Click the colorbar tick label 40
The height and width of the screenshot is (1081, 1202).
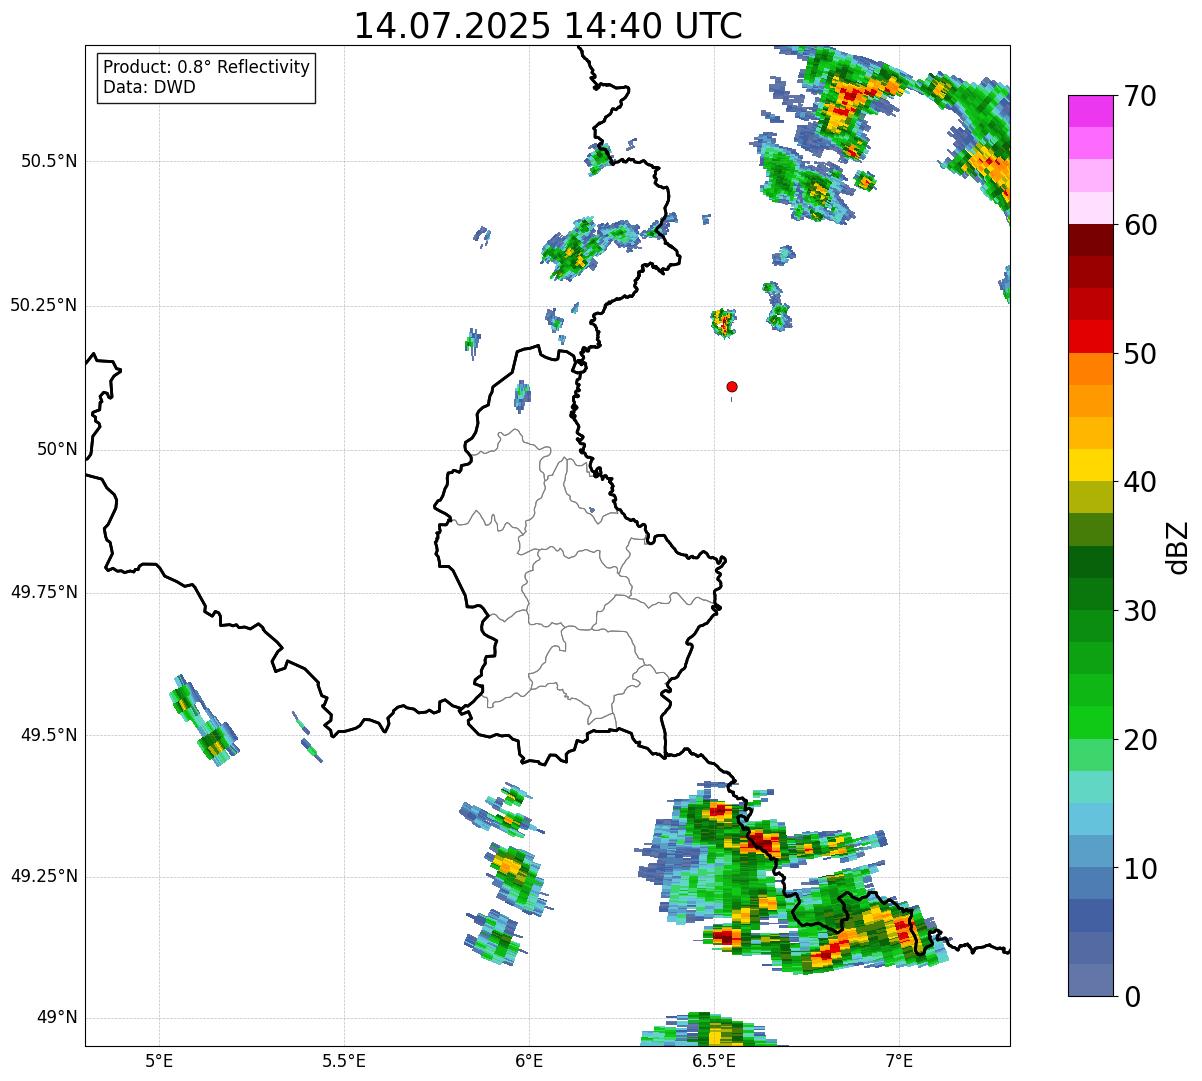[1139, 482]
